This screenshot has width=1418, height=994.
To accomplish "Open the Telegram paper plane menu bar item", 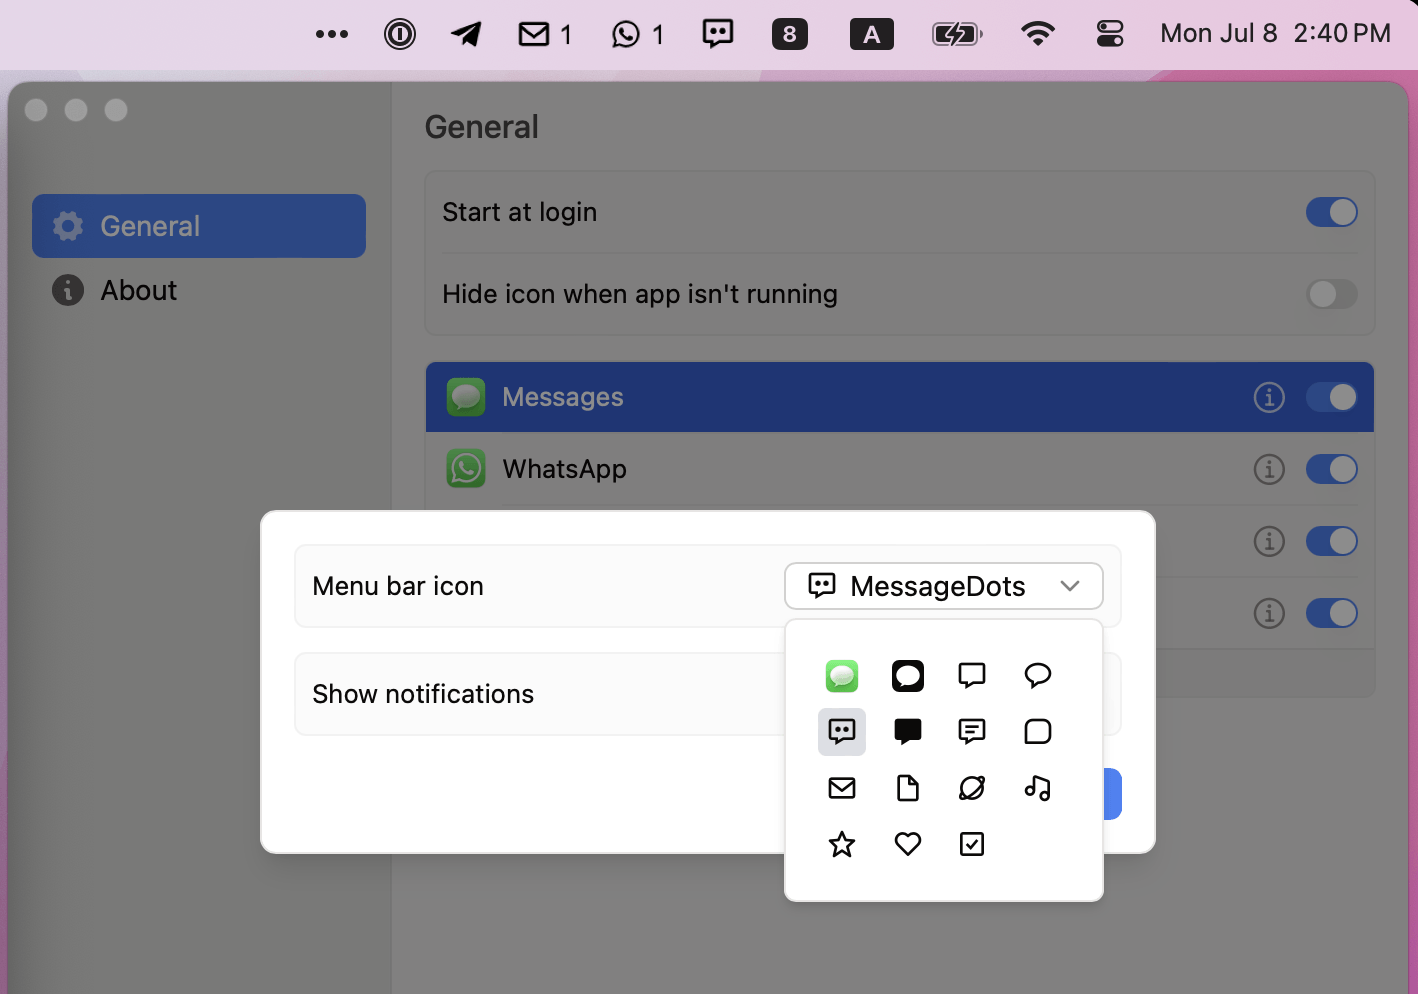I will (x=466, y=34).
